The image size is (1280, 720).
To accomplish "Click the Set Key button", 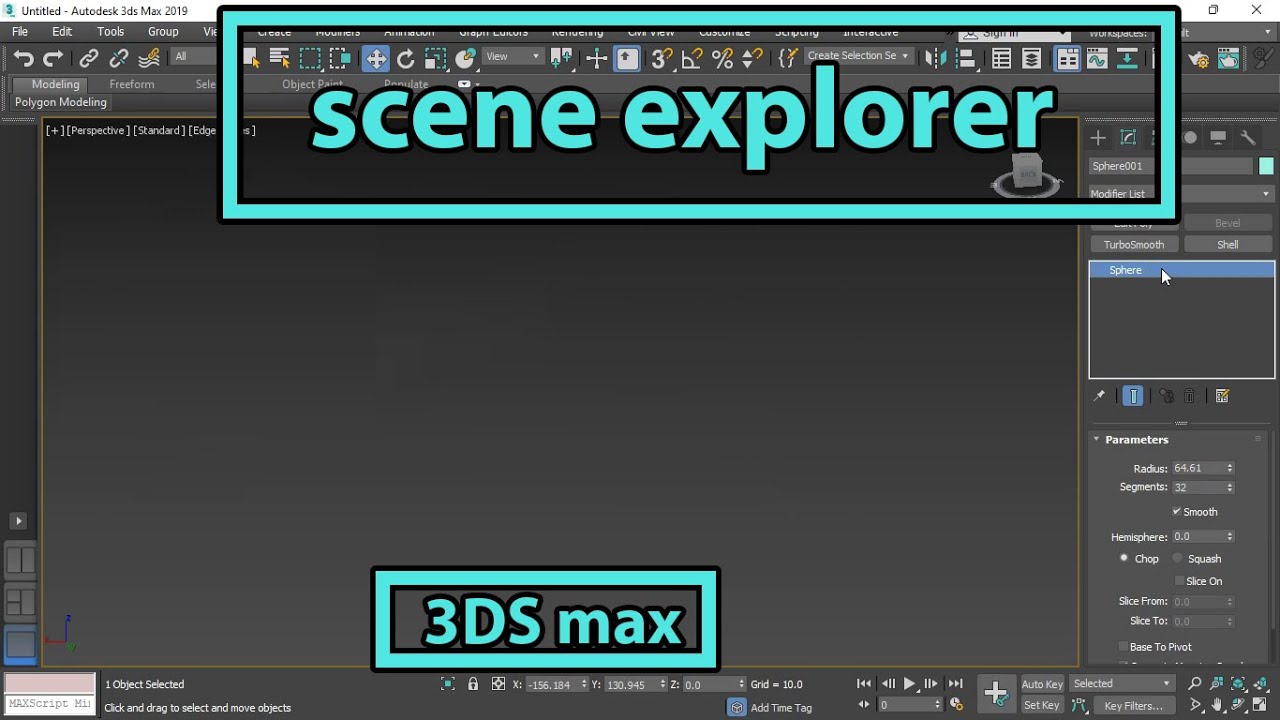I will pyautogui.click(x=1042, y=705).
